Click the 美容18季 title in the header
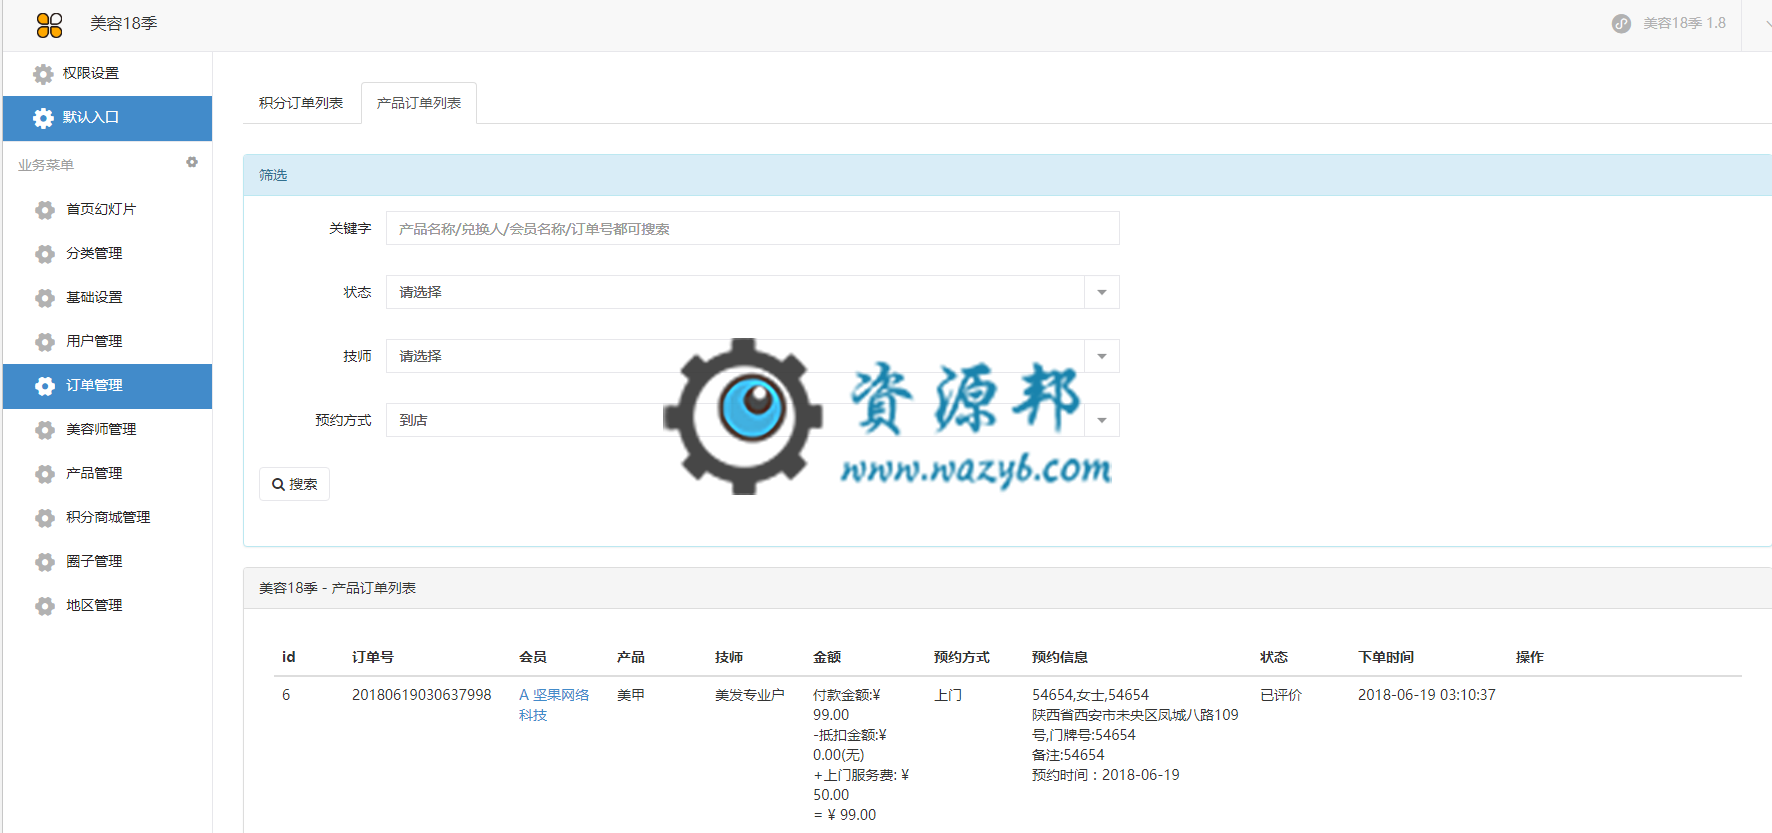Viewport: 1772px width, 833px height. pyautogui.click(x=124, y=23)
